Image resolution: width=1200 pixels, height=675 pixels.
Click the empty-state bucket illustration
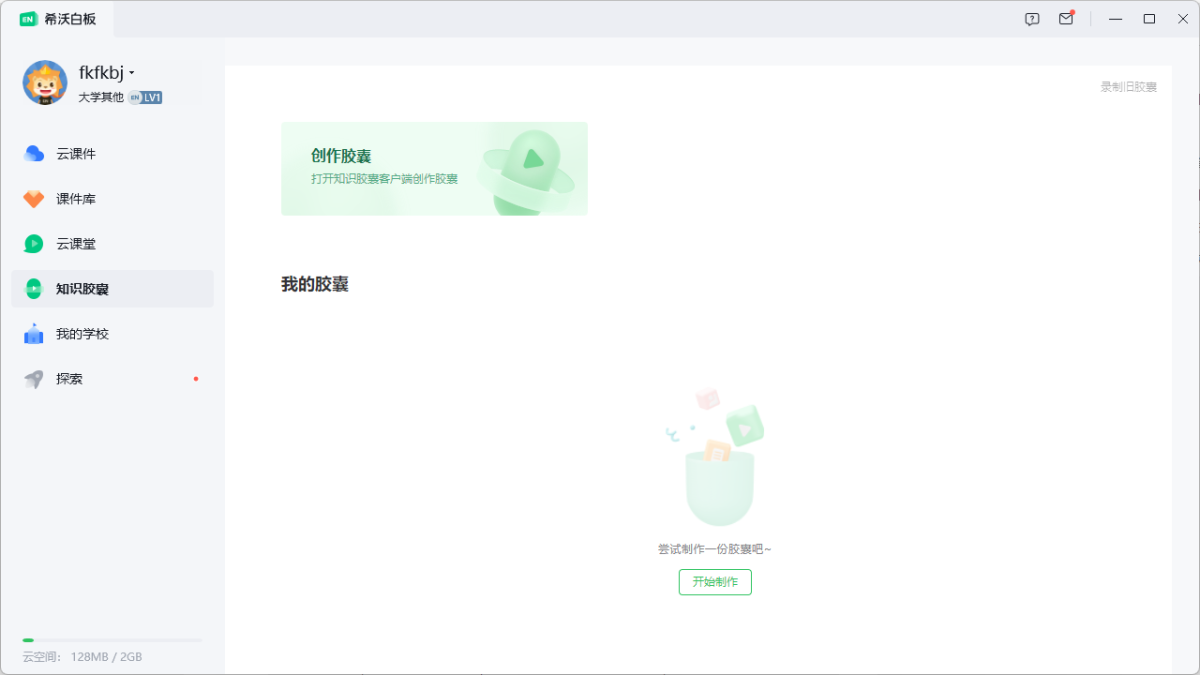[x=715, y=457]
